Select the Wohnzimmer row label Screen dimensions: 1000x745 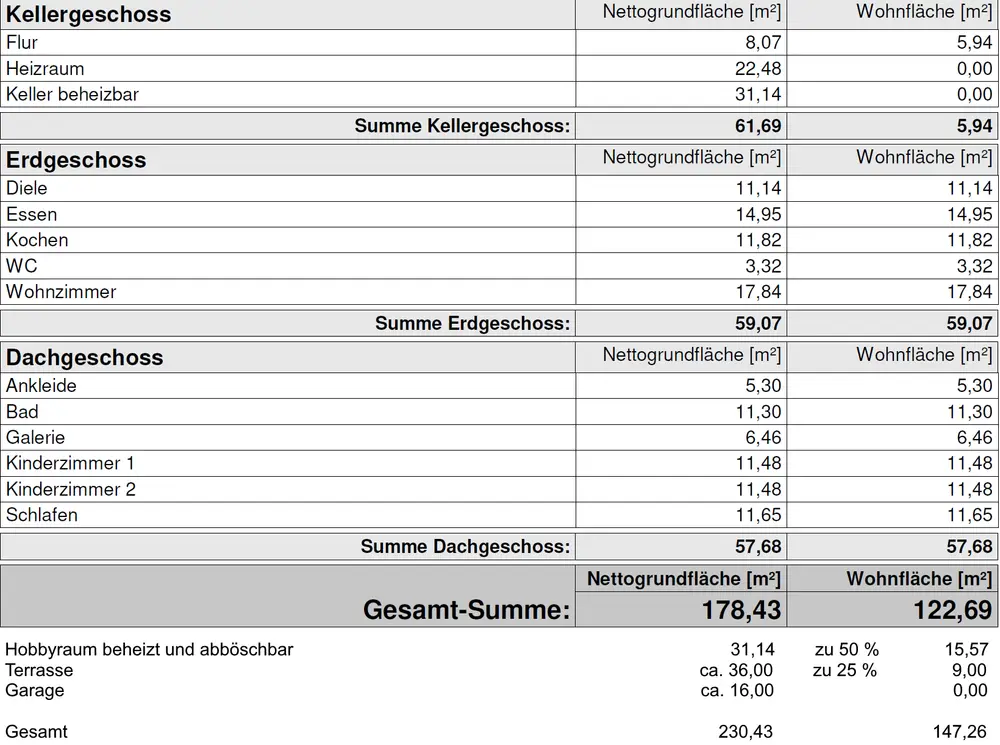coord(61,292)
